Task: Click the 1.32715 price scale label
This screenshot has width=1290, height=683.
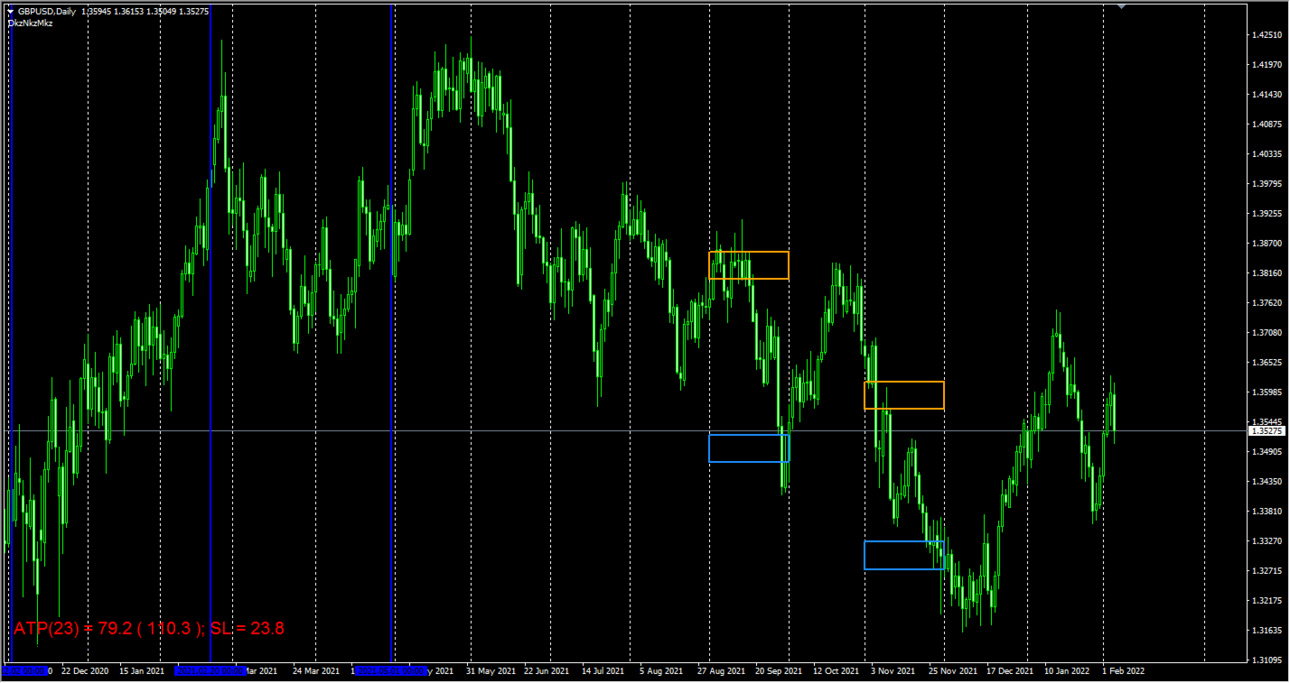Action: (1267, 571)
